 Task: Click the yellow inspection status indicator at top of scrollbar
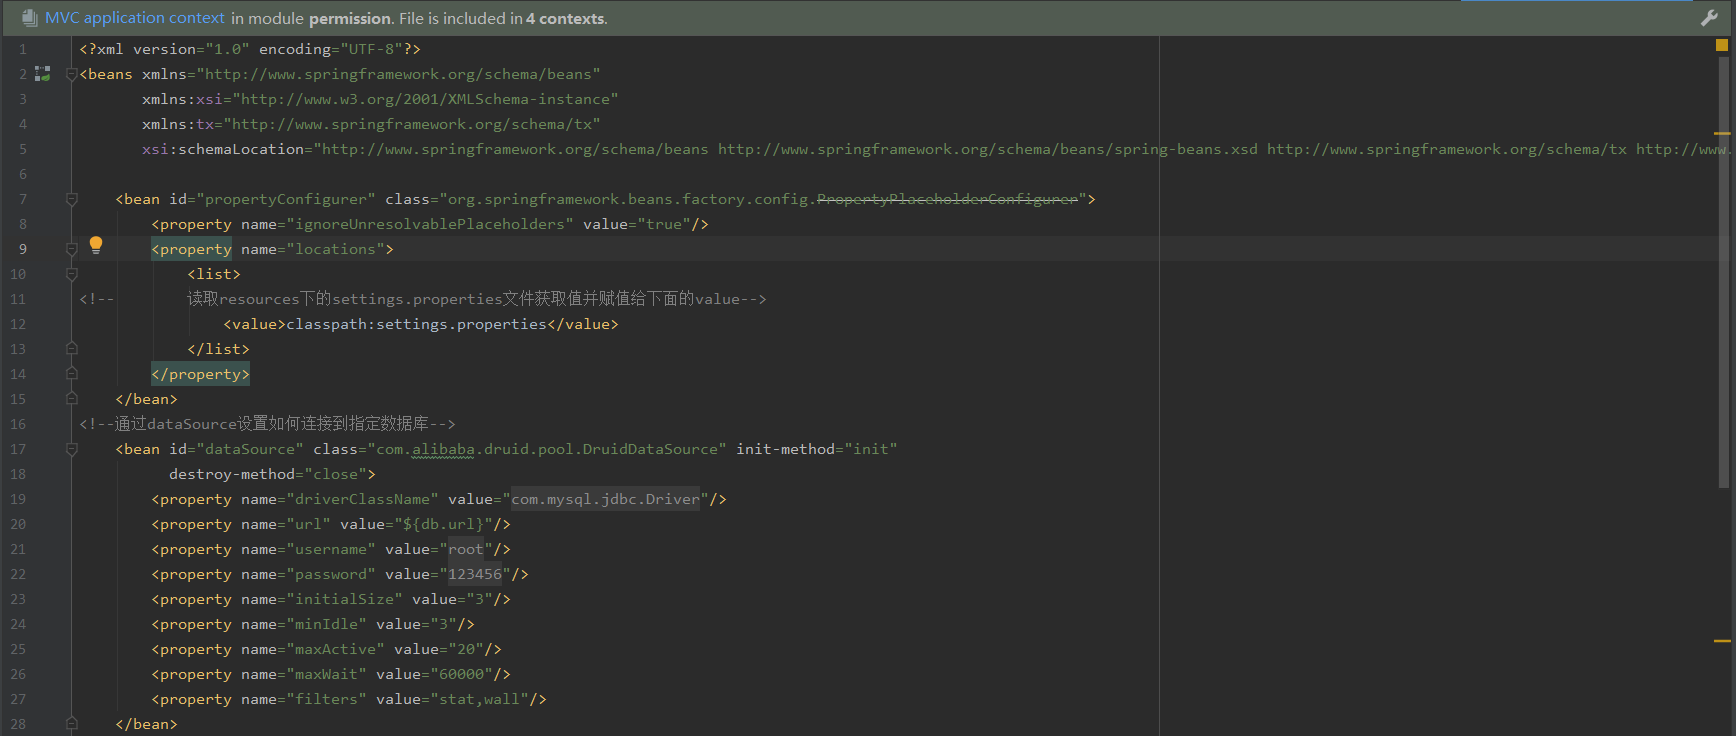[1722, 45]
